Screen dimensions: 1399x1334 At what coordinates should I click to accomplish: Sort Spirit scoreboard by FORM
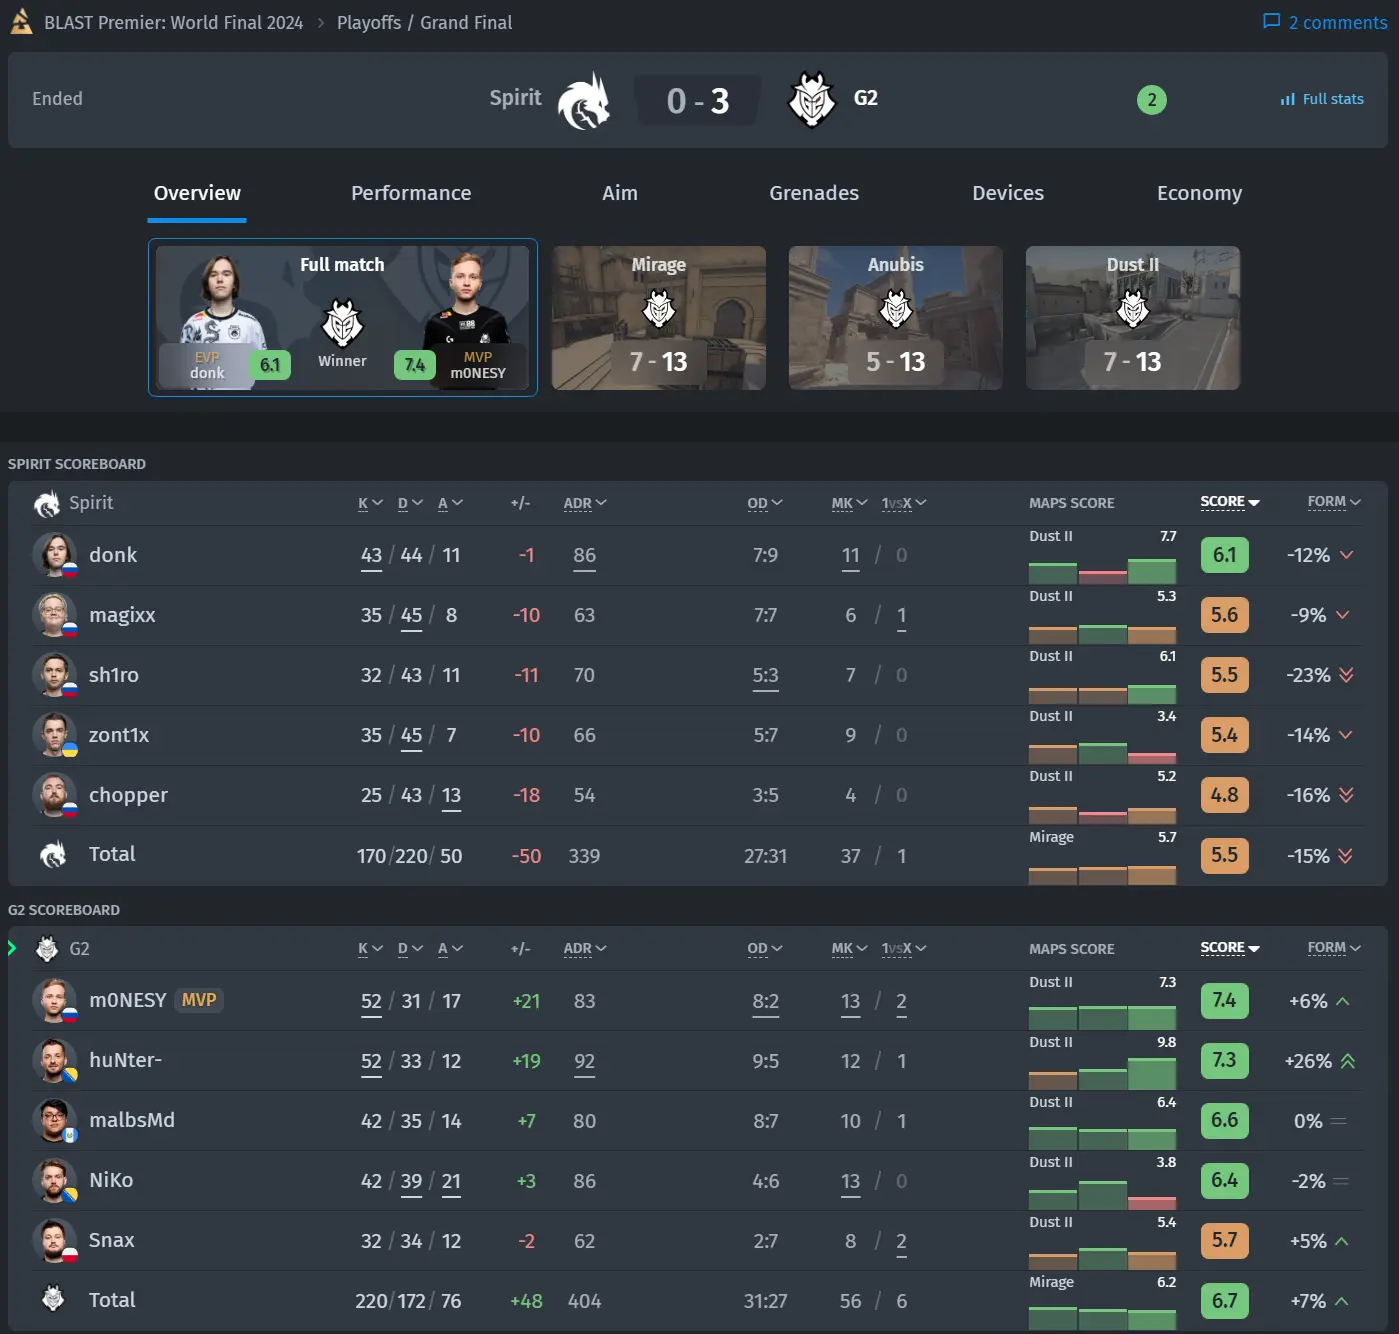click(1334, 502)
